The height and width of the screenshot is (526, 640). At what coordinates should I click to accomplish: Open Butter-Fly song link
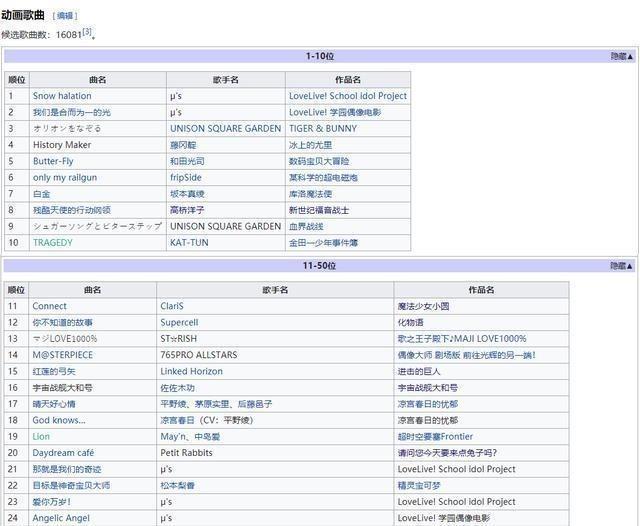[x=53, y=161]
